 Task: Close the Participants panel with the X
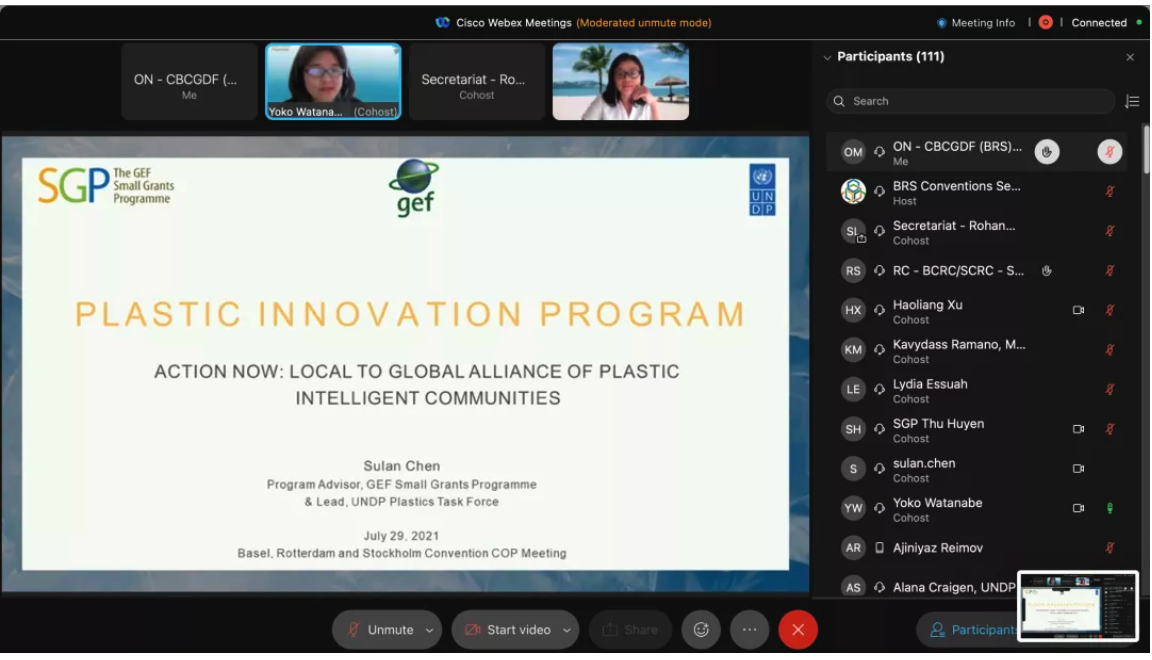[1130, 58]
